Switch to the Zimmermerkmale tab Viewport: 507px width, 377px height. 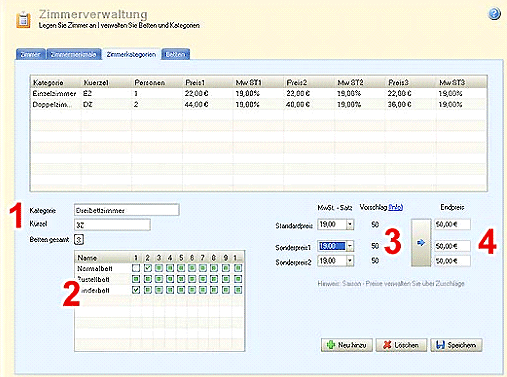point(74,54)
